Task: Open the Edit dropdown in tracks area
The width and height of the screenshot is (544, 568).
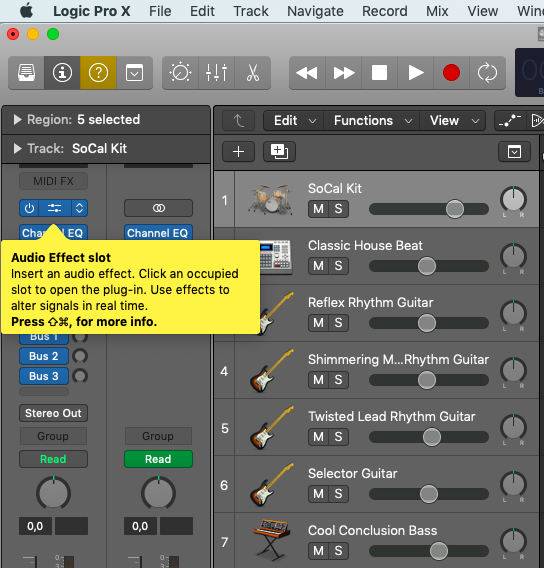Action: [294, 120]
